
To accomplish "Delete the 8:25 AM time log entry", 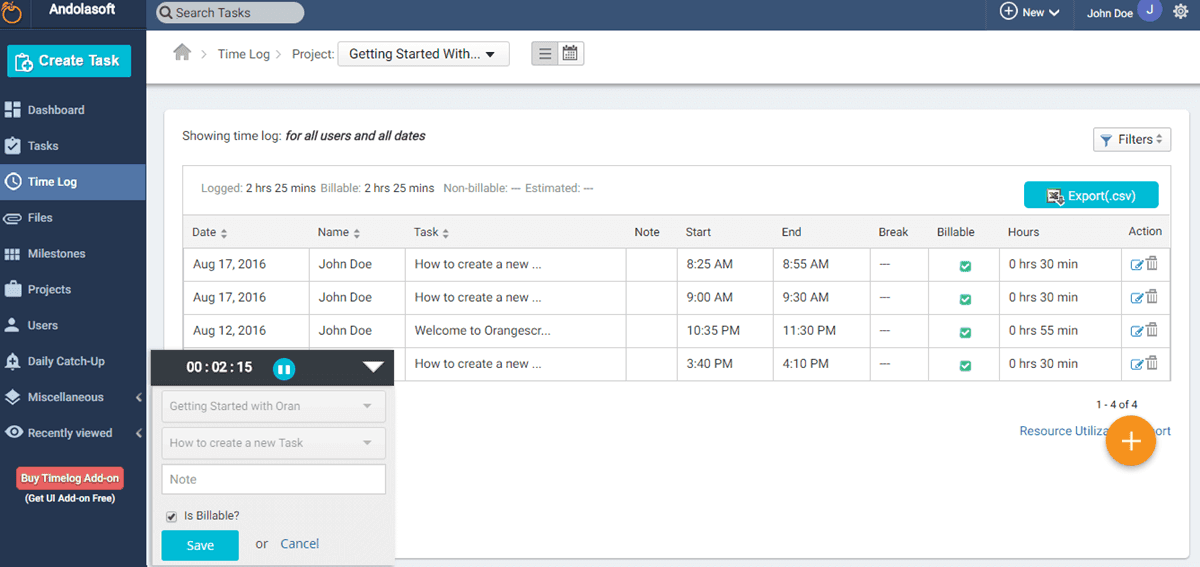I will [1151, 264].
